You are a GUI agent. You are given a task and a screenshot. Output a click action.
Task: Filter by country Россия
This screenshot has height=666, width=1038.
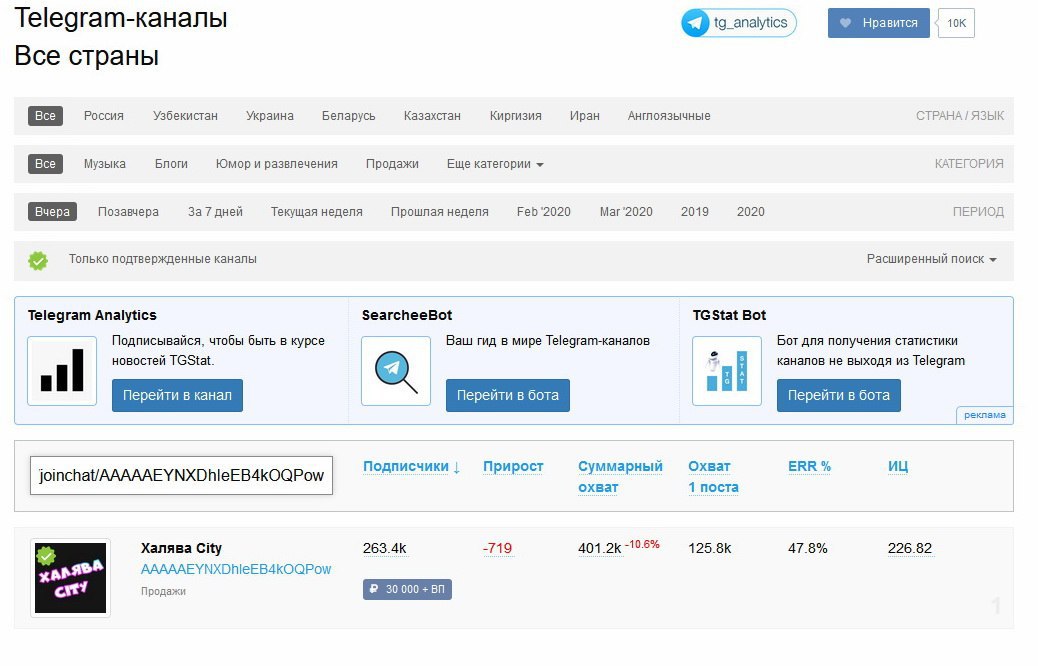[x=103, y=116]
